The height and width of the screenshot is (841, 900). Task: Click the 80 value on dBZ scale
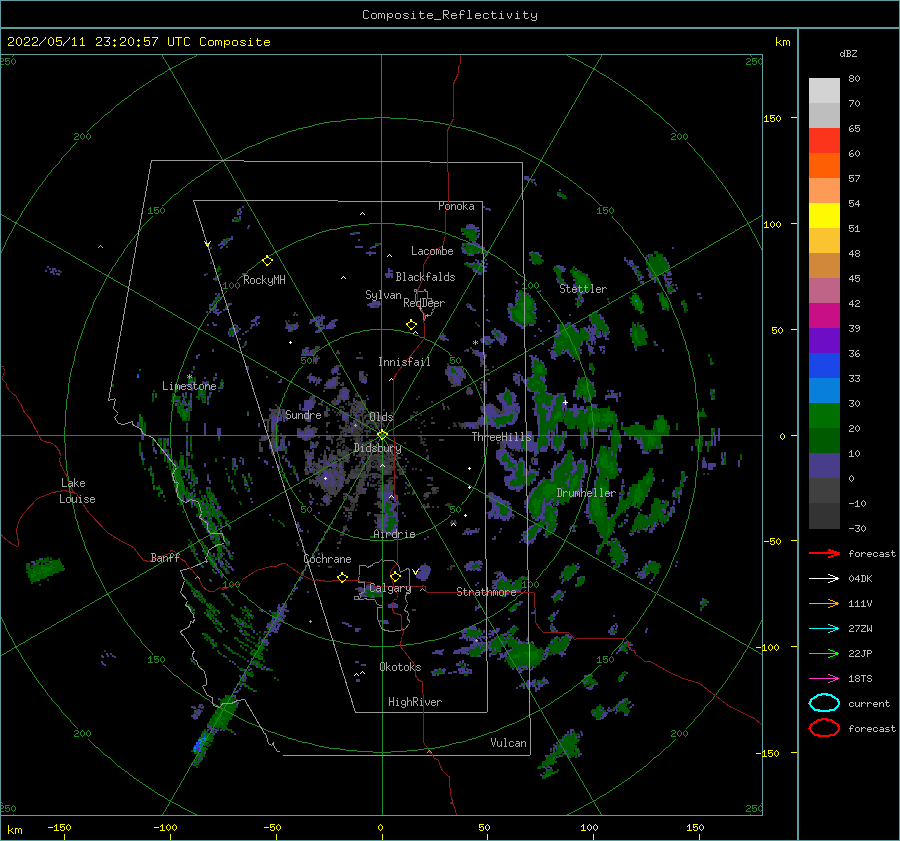coord(854,79)
